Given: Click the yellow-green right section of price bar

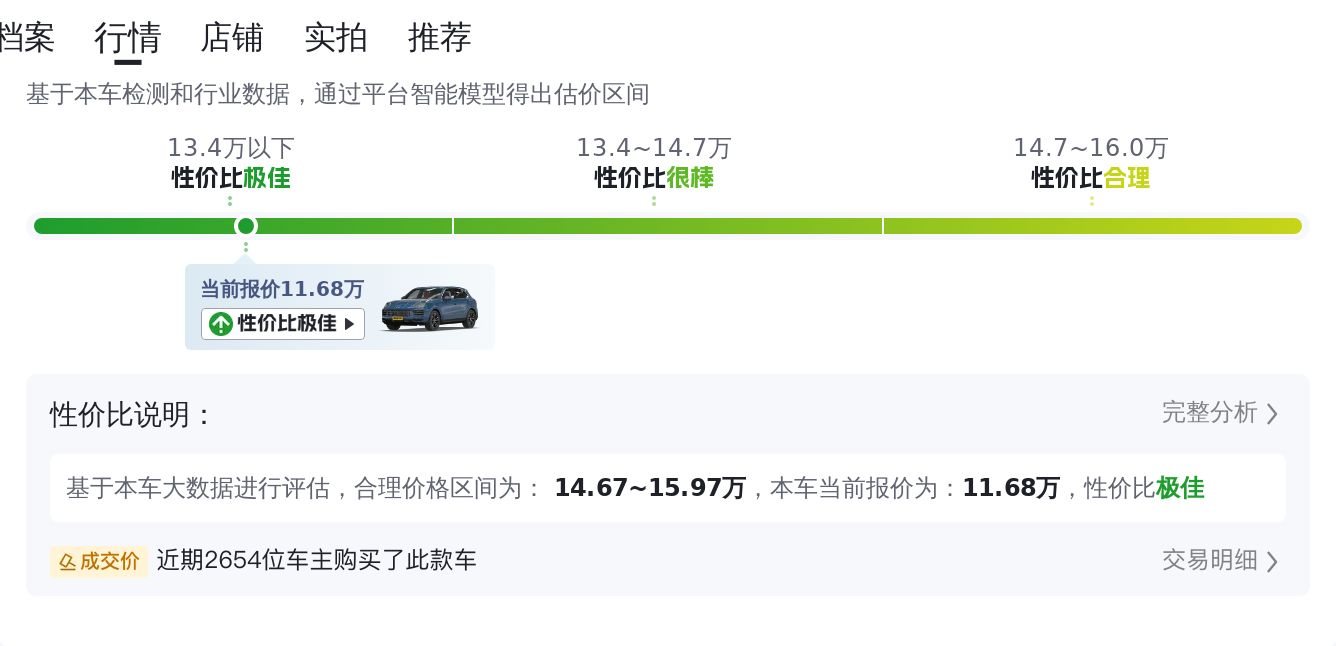Looking at the screenshot, I should [x=1093, y=226].
